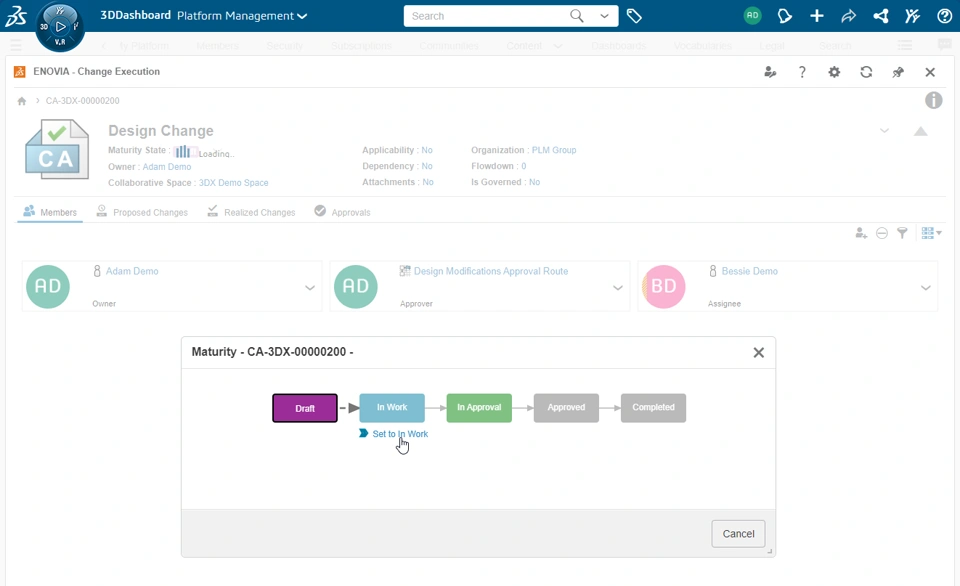This screenshot has width=960, height=586.
Task: Close the Change Execution widget
Action: [x=930, y=72]
